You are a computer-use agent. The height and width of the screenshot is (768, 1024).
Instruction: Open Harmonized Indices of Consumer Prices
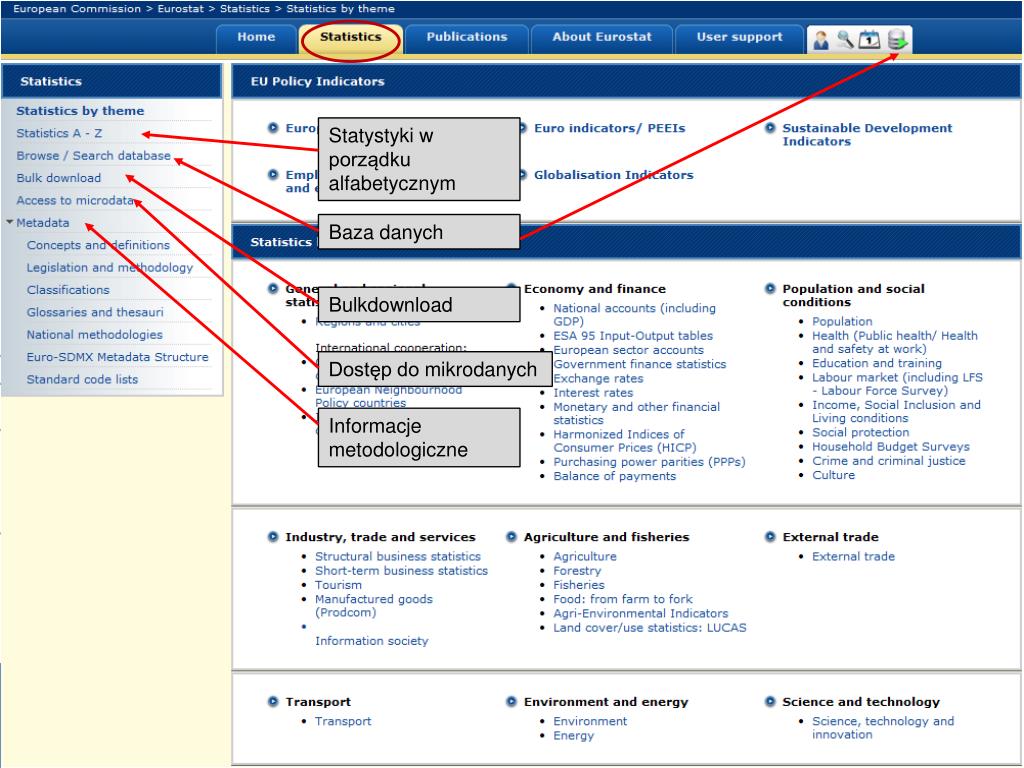[625, 441]
